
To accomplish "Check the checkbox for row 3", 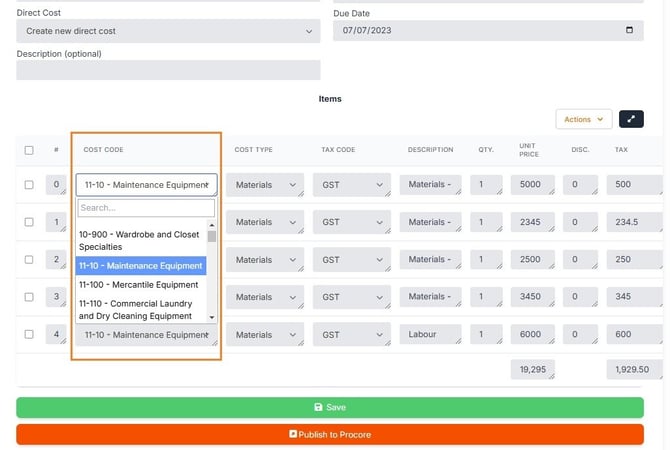I will (29, 297).
